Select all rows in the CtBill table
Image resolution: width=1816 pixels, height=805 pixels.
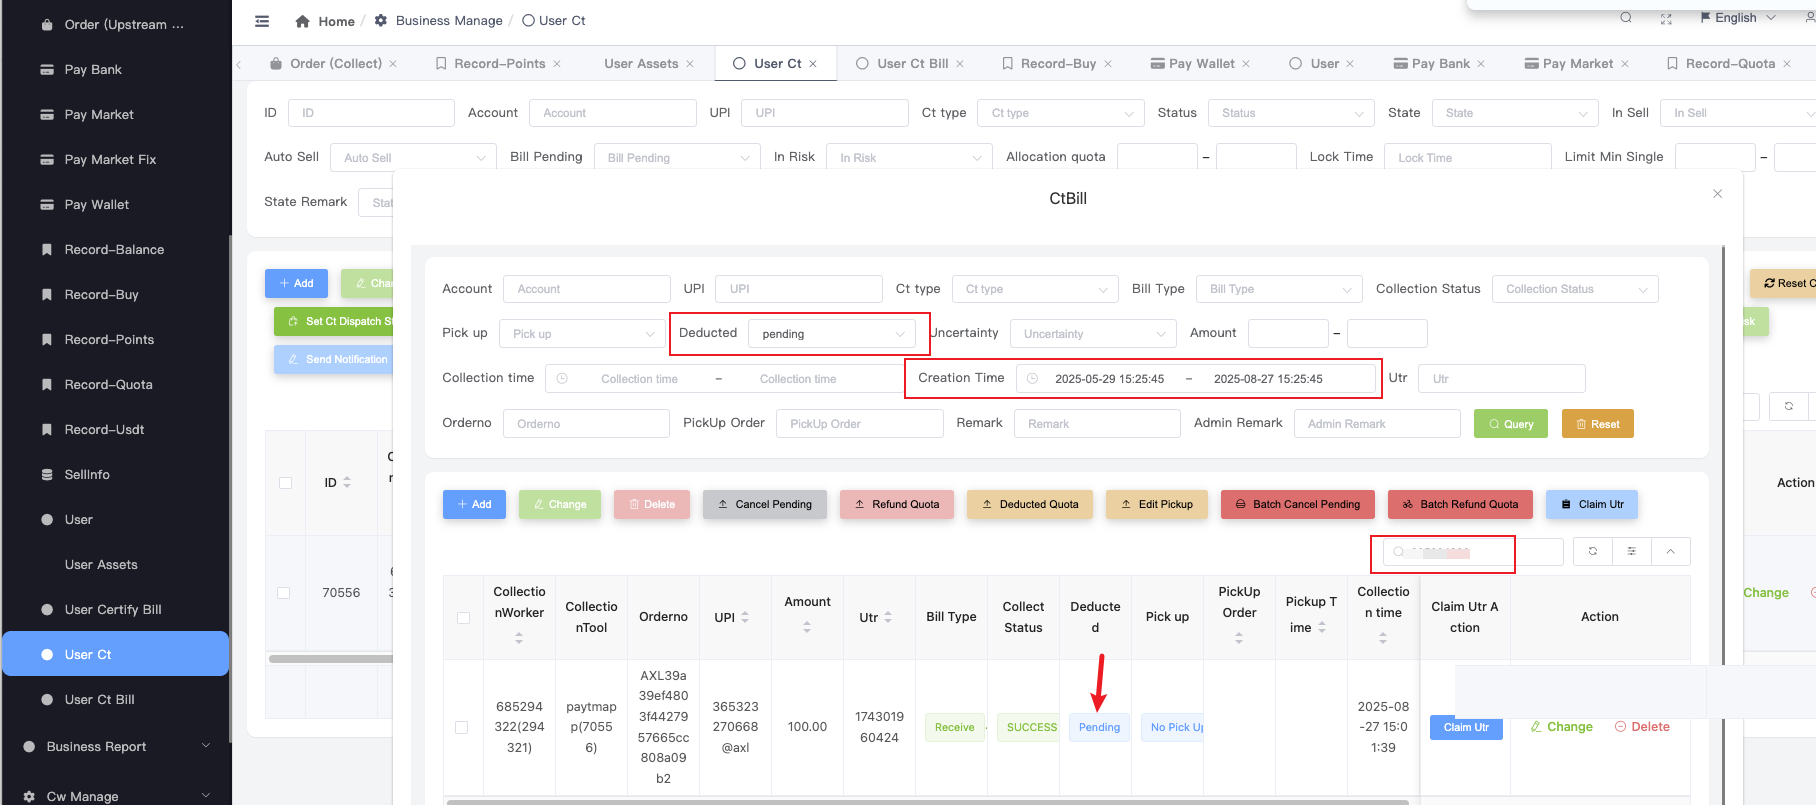[x=463, y=618]
